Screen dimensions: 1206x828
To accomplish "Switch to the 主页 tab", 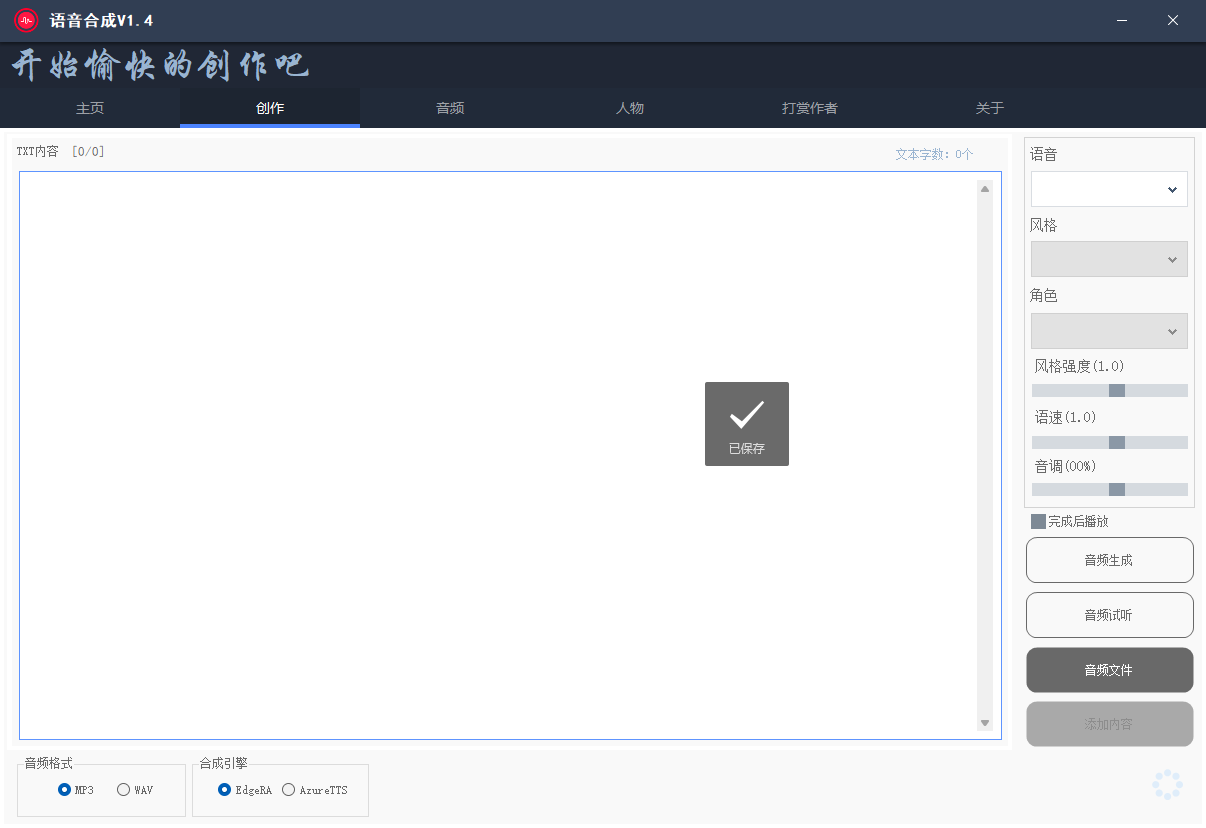I will tap(90, 108).
